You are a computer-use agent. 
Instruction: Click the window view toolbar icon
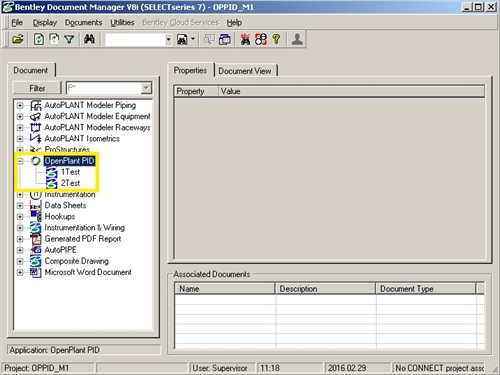click(225, 40)
